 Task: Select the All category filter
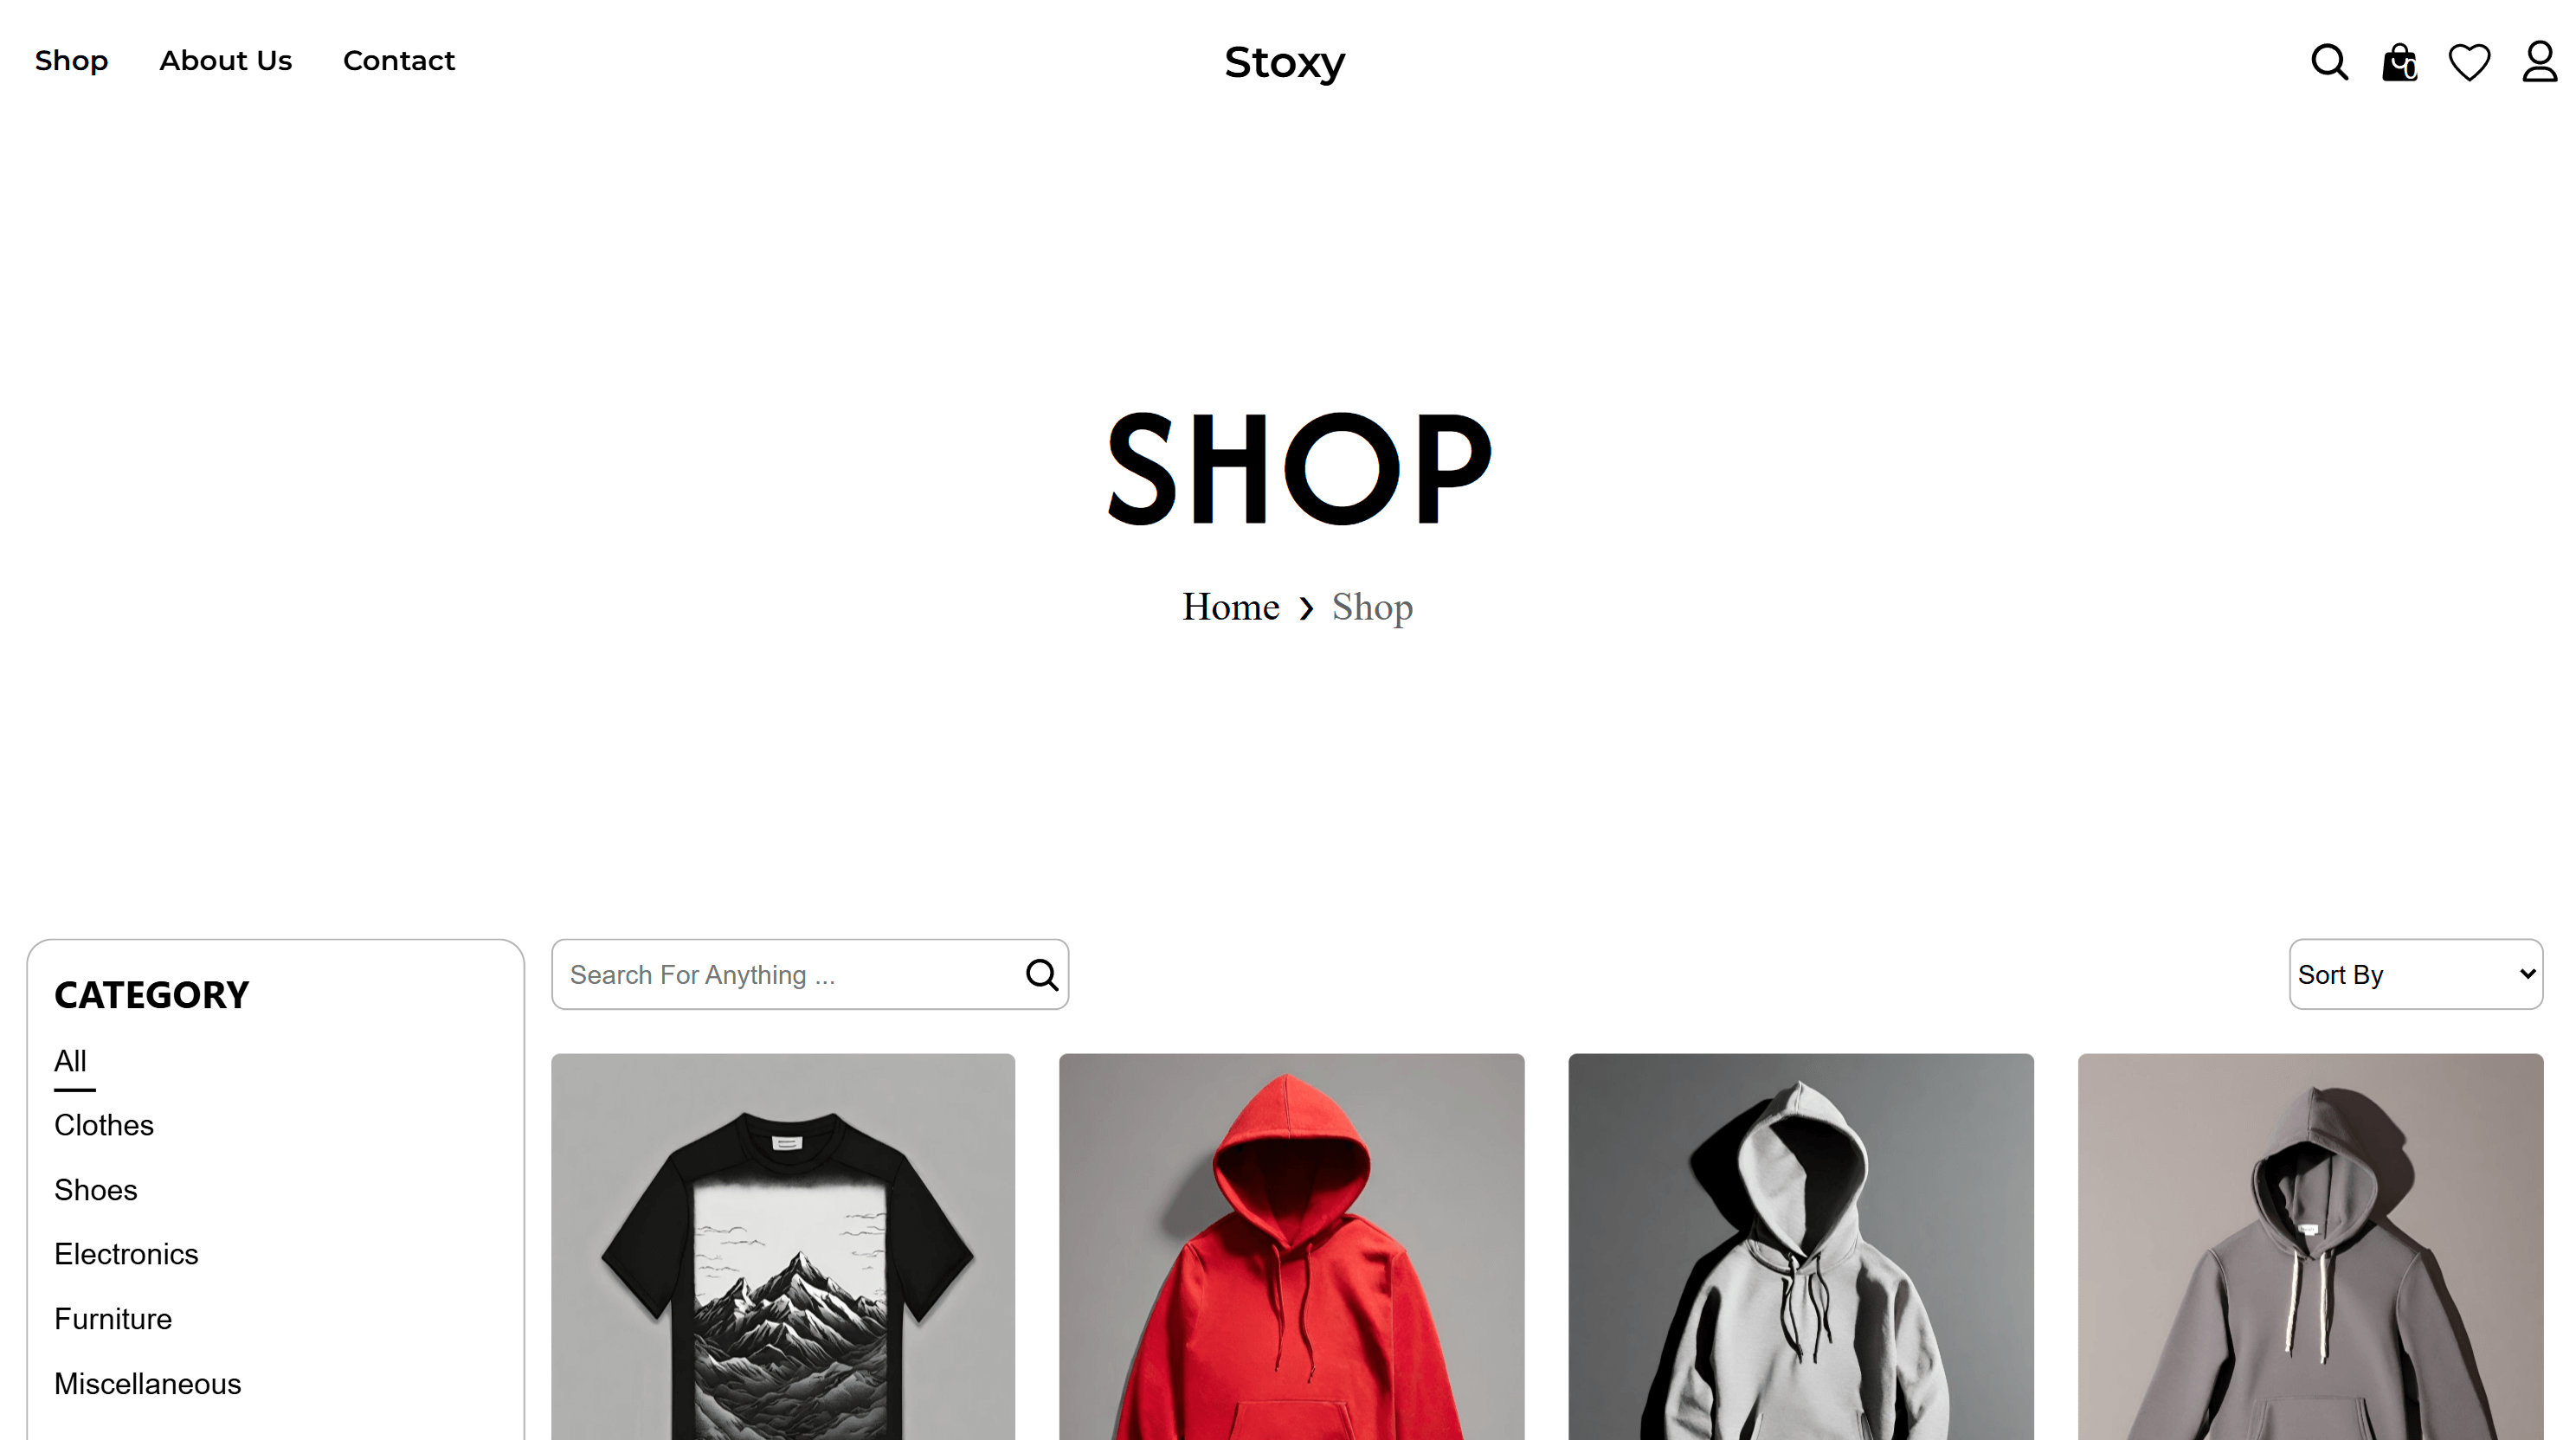[70, 1061]
